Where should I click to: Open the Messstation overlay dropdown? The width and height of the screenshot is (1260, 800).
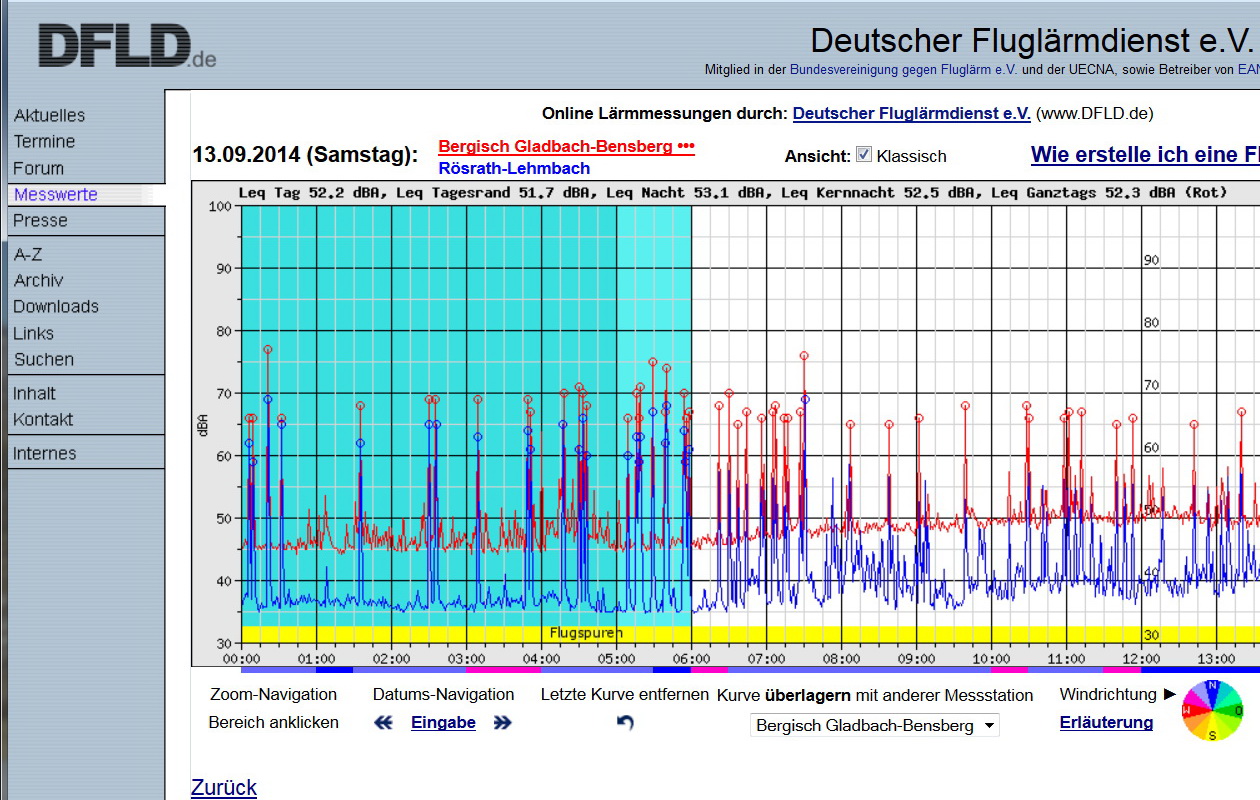pos(875,726)
